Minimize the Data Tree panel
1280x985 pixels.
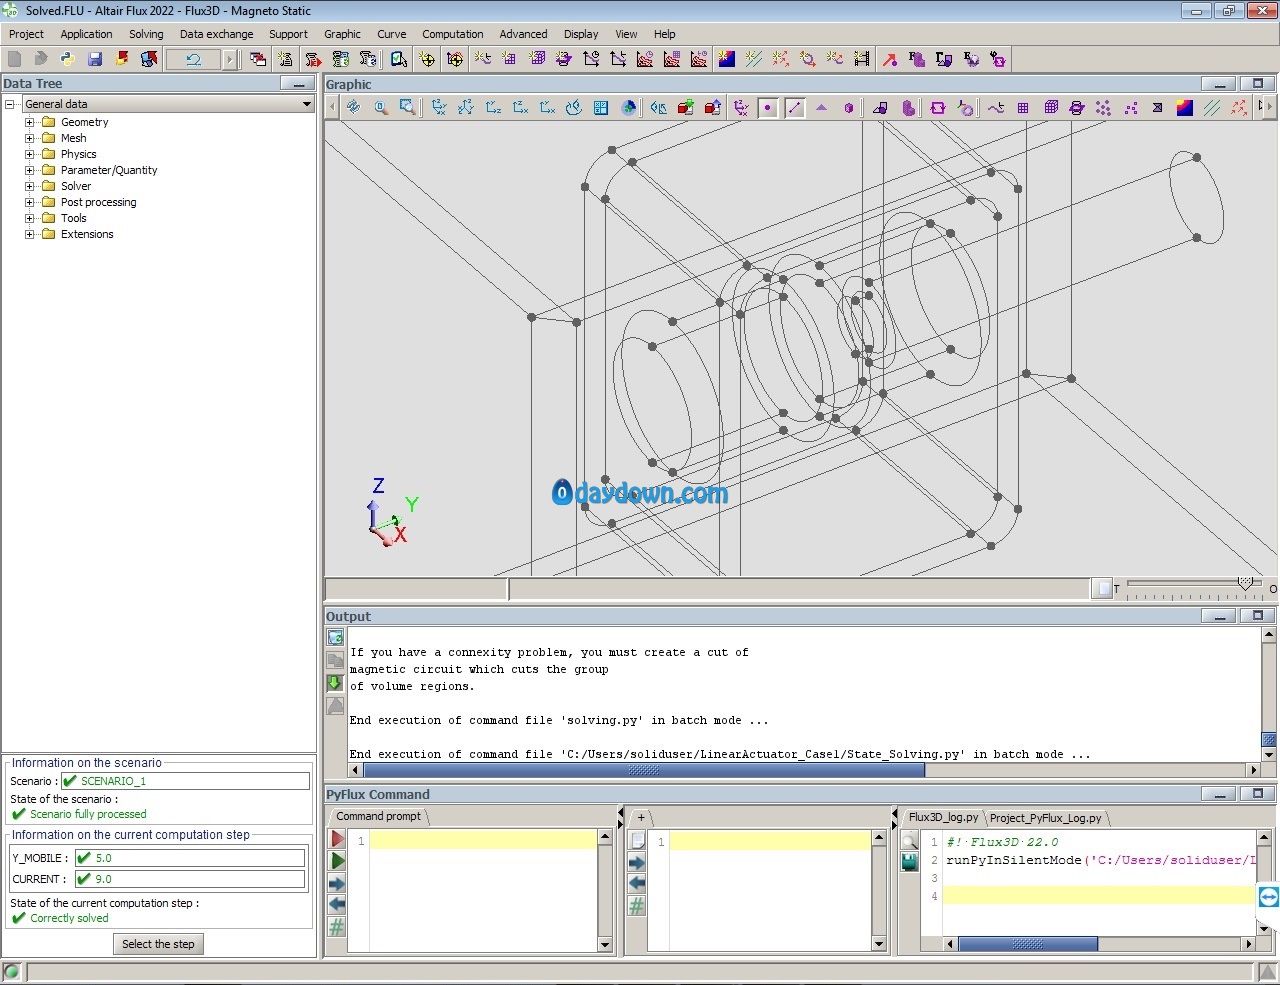298,84
